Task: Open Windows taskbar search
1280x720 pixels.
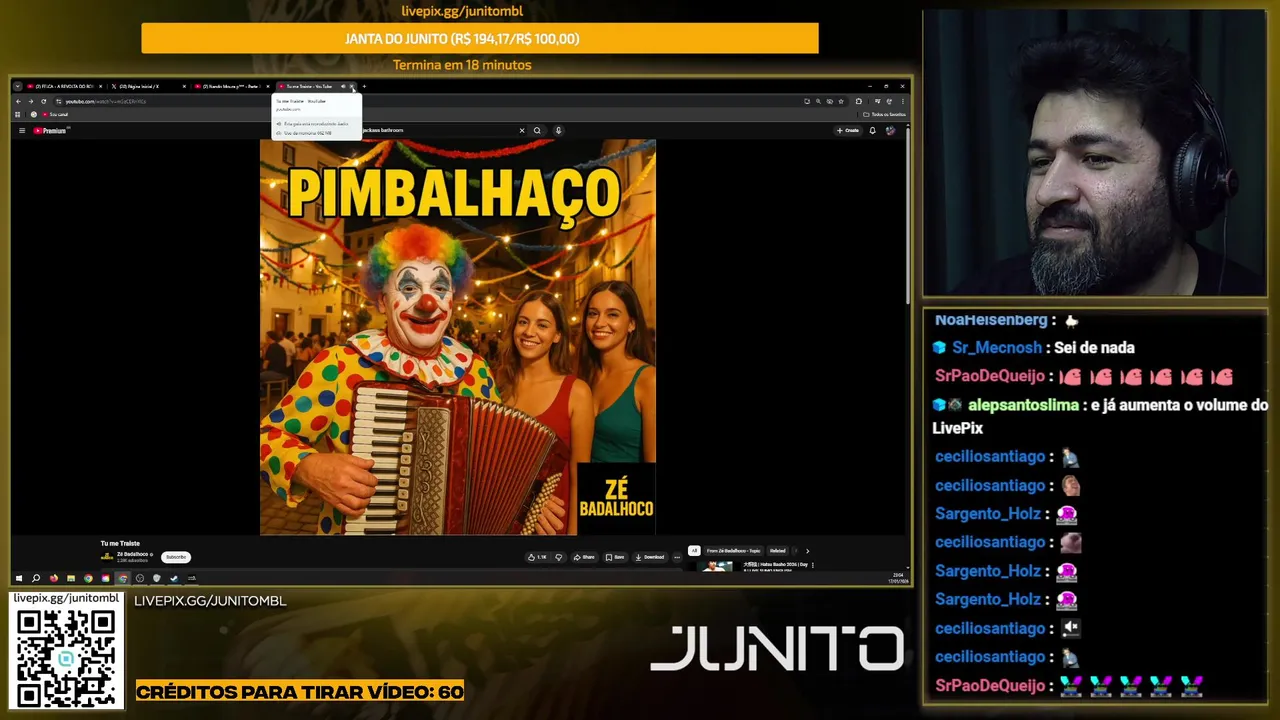Action: [36, 578]
